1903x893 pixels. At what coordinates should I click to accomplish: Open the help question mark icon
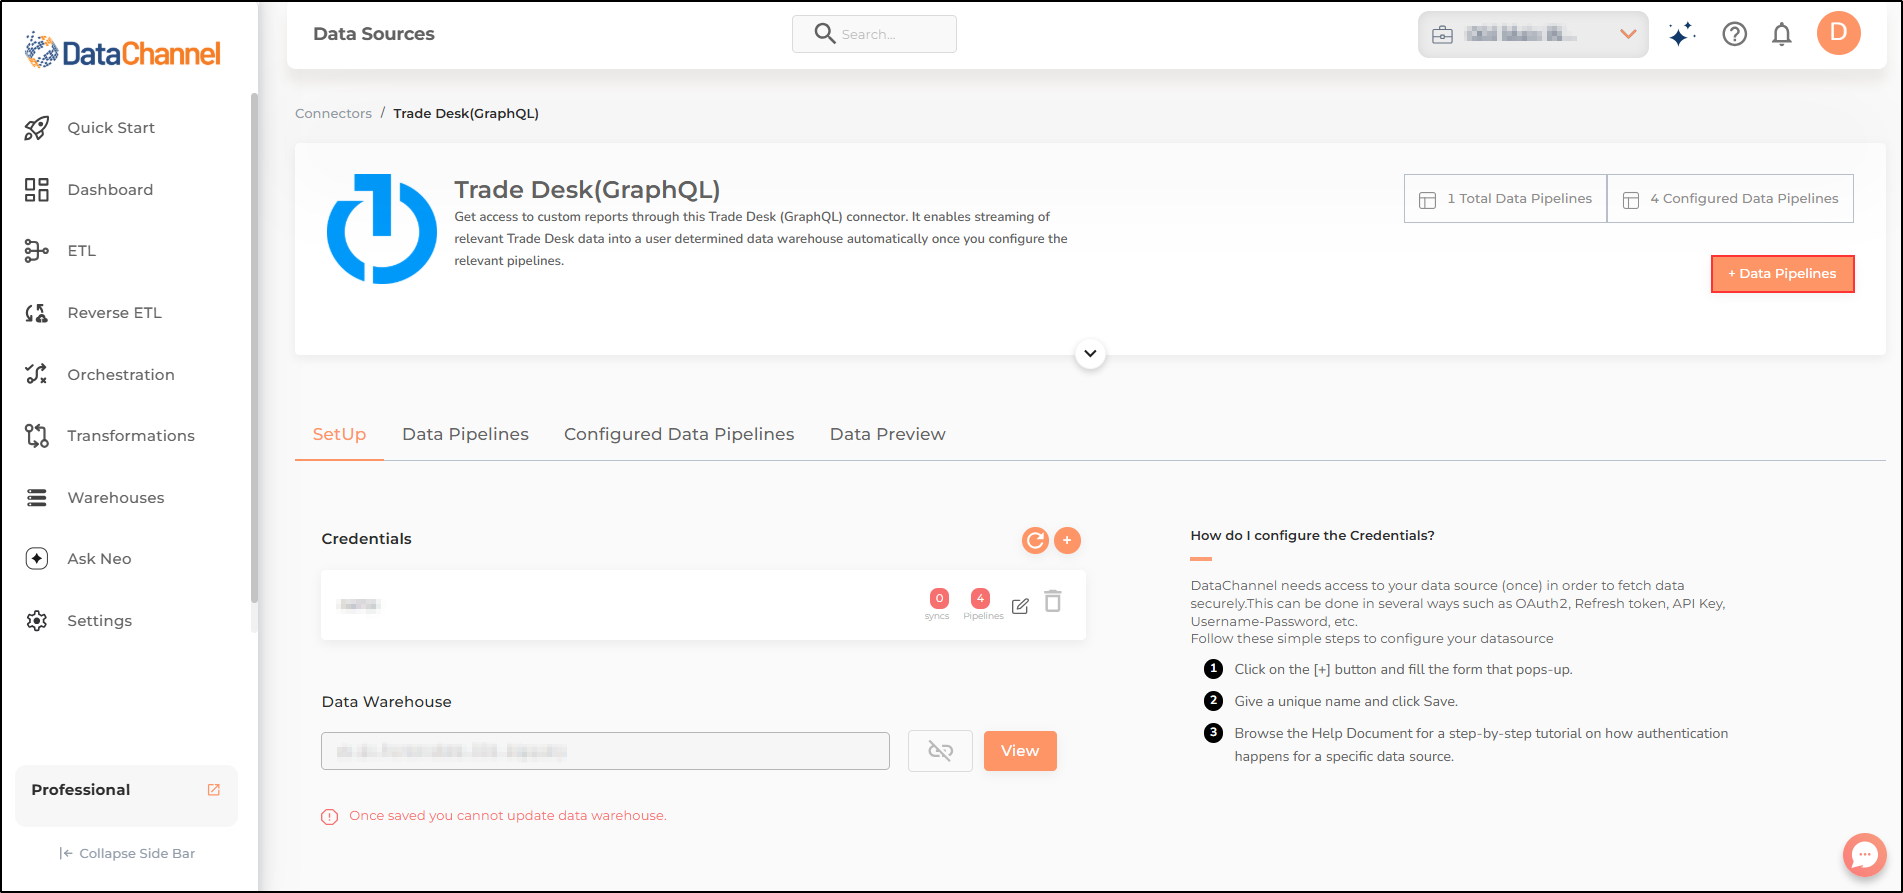click(1735, 35)
